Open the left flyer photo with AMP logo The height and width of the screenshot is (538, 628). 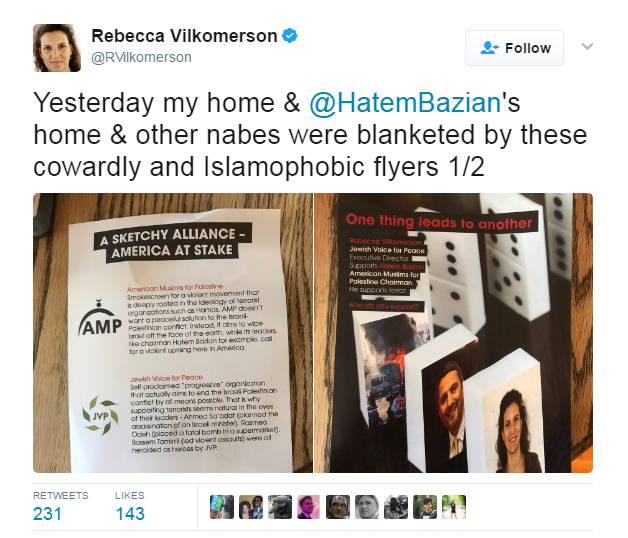click(173, 333)
